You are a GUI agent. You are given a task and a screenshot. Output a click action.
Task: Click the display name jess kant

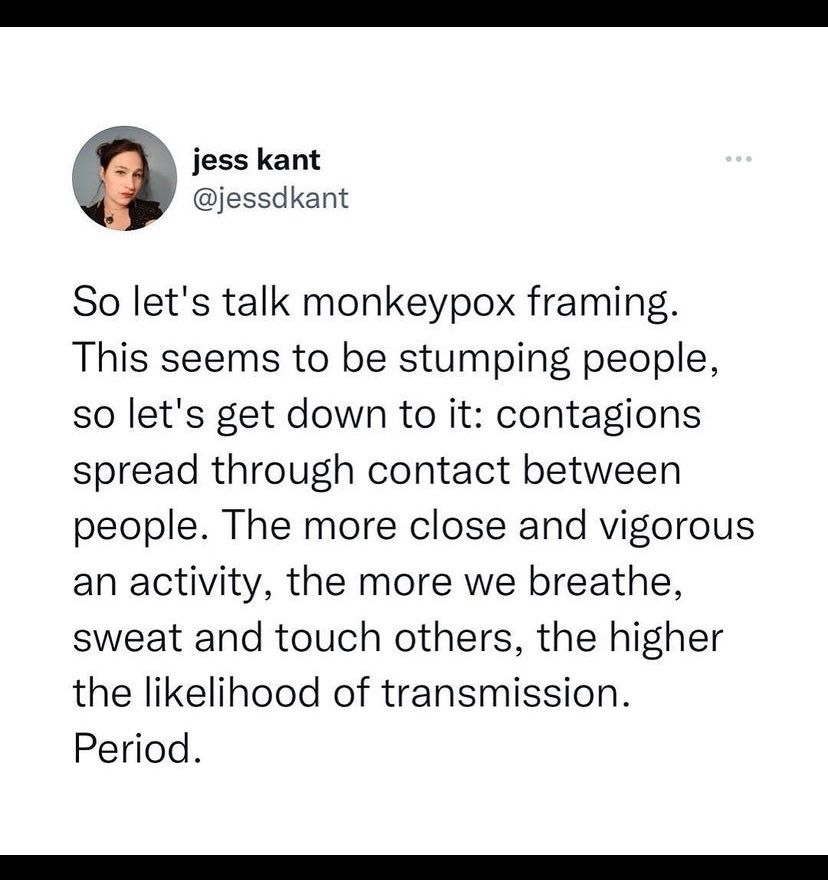(x=256, y=160)
